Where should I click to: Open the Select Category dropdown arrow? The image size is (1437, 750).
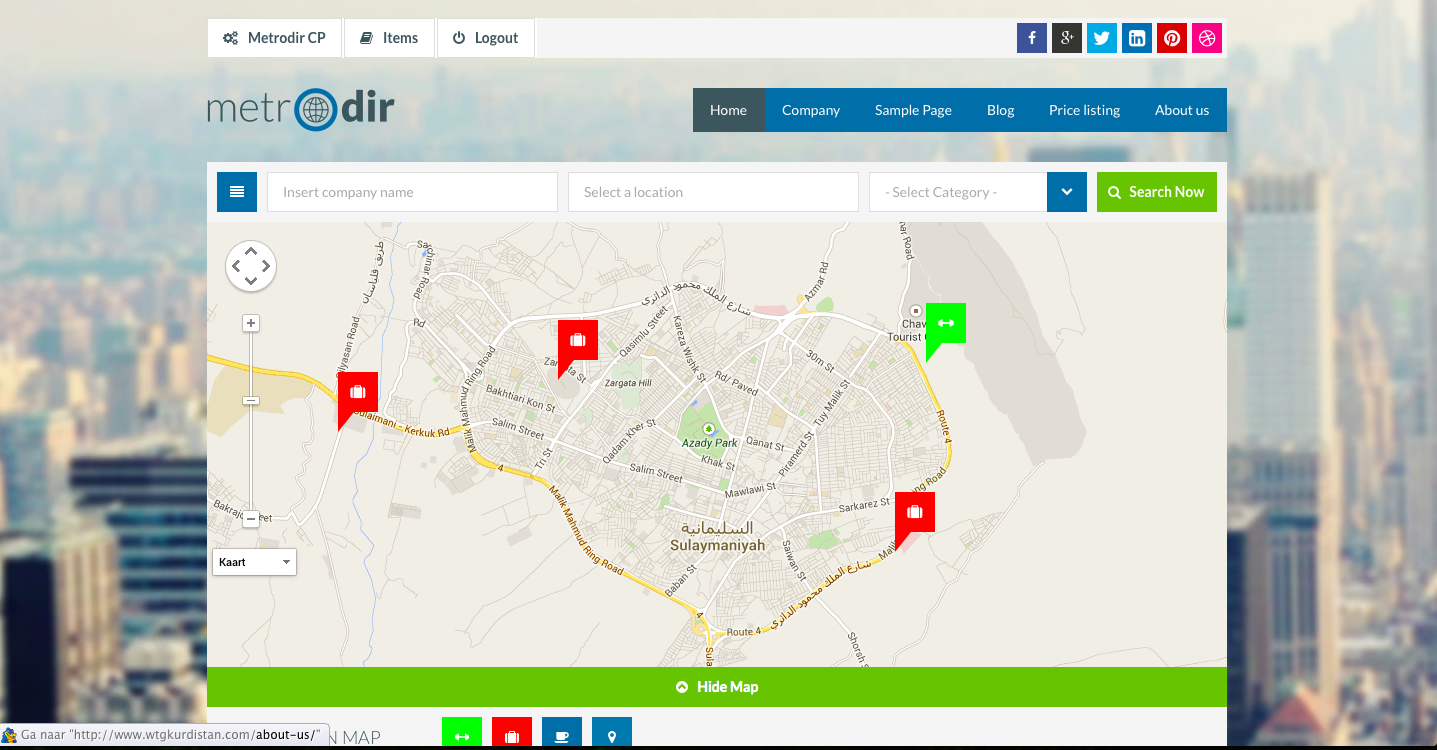(x=1067, y=192)
